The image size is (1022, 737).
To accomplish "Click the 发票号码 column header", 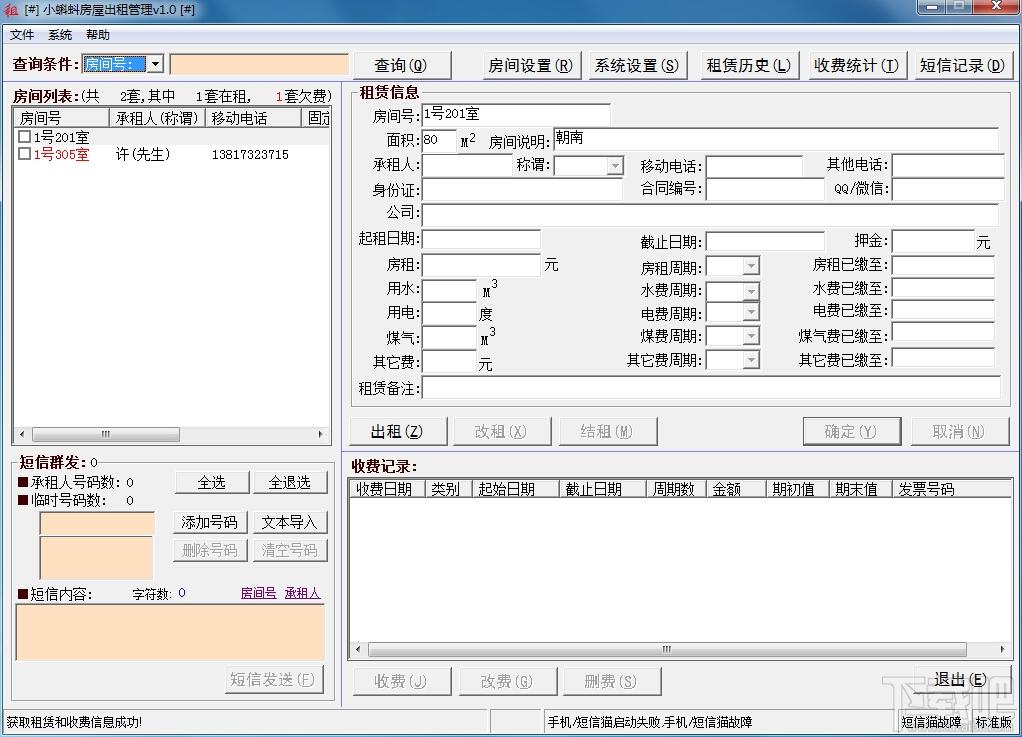I will click(951, 489).
